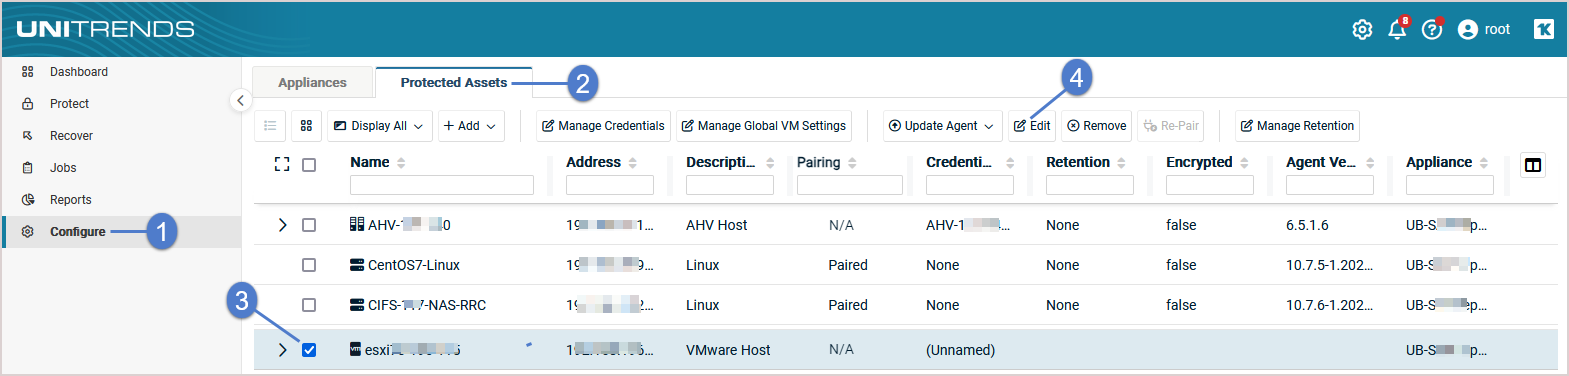Click the Unitrends logo
Viewport: 1569px width, 376px height.
pos(106,29)
